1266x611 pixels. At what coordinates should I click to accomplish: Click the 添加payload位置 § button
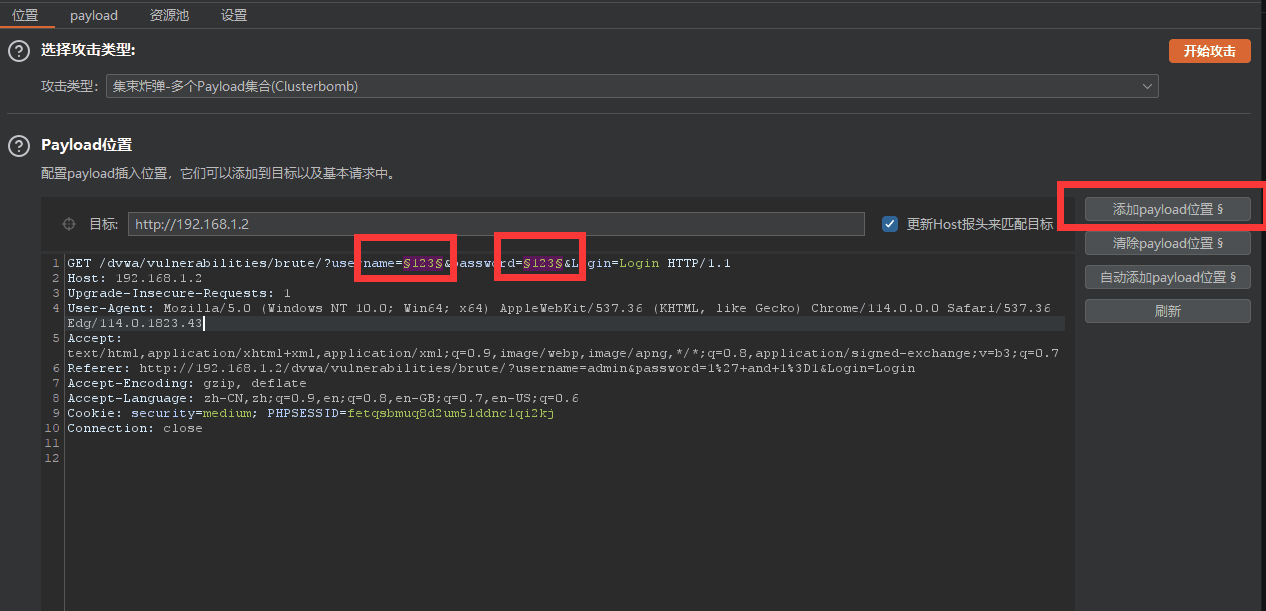click(x=1167, y=209)
